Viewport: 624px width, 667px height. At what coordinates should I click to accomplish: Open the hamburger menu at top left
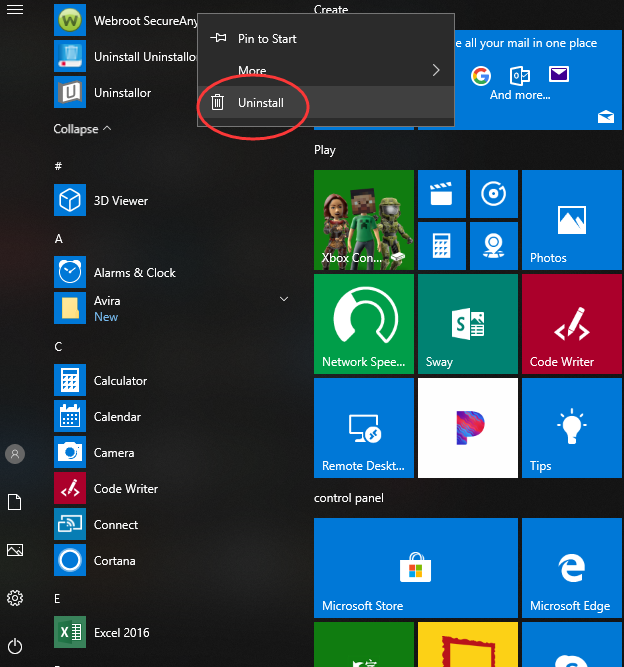15,9
